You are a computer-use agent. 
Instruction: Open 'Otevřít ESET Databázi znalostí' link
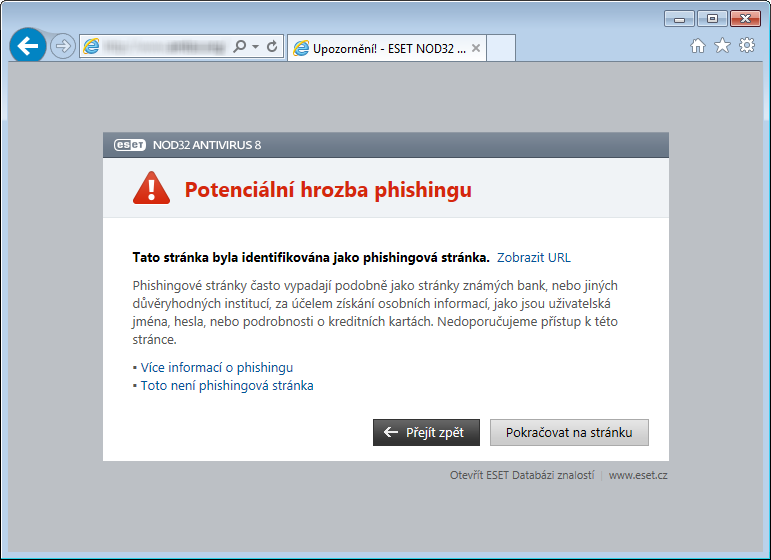pos(522,475)
